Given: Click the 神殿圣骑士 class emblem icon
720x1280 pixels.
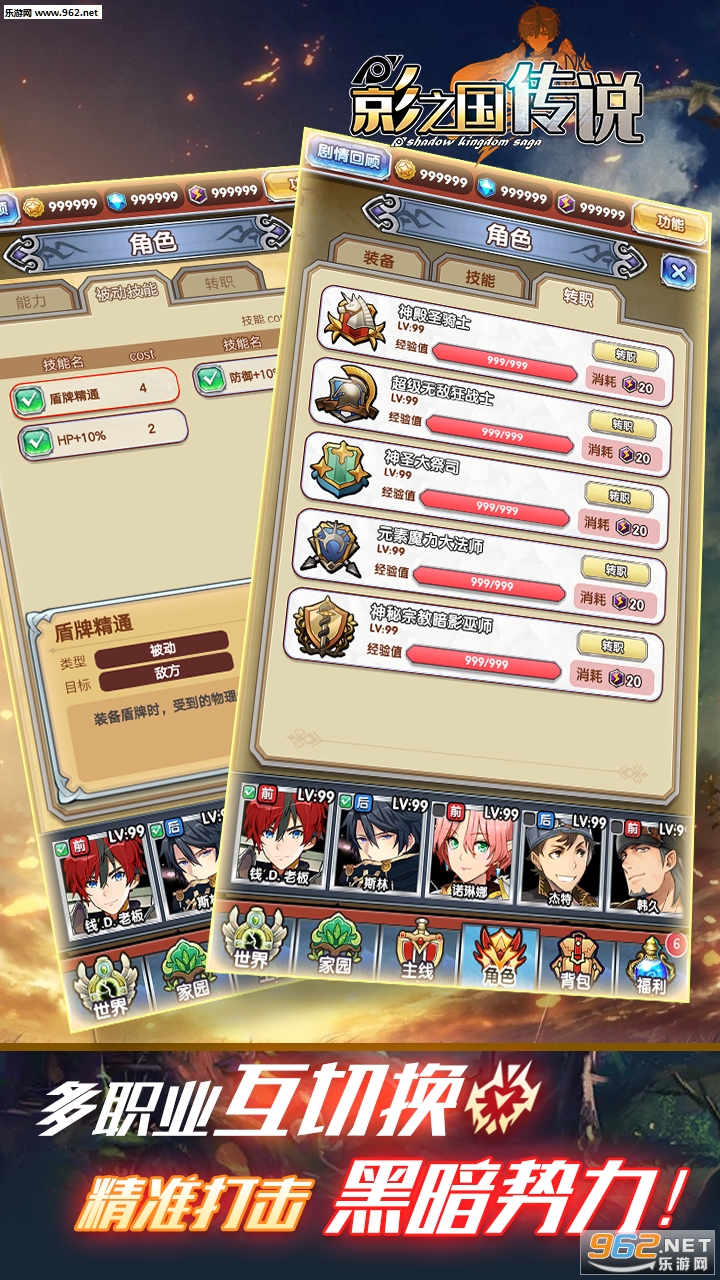Looking at the screenshot, I should click(358, 322).
